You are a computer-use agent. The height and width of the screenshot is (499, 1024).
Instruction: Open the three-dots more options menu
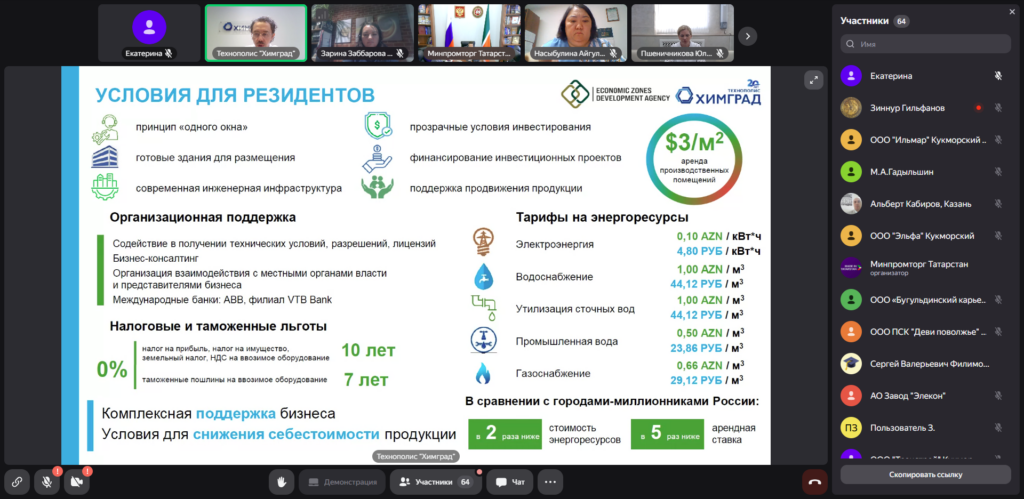tap(550, 482)
